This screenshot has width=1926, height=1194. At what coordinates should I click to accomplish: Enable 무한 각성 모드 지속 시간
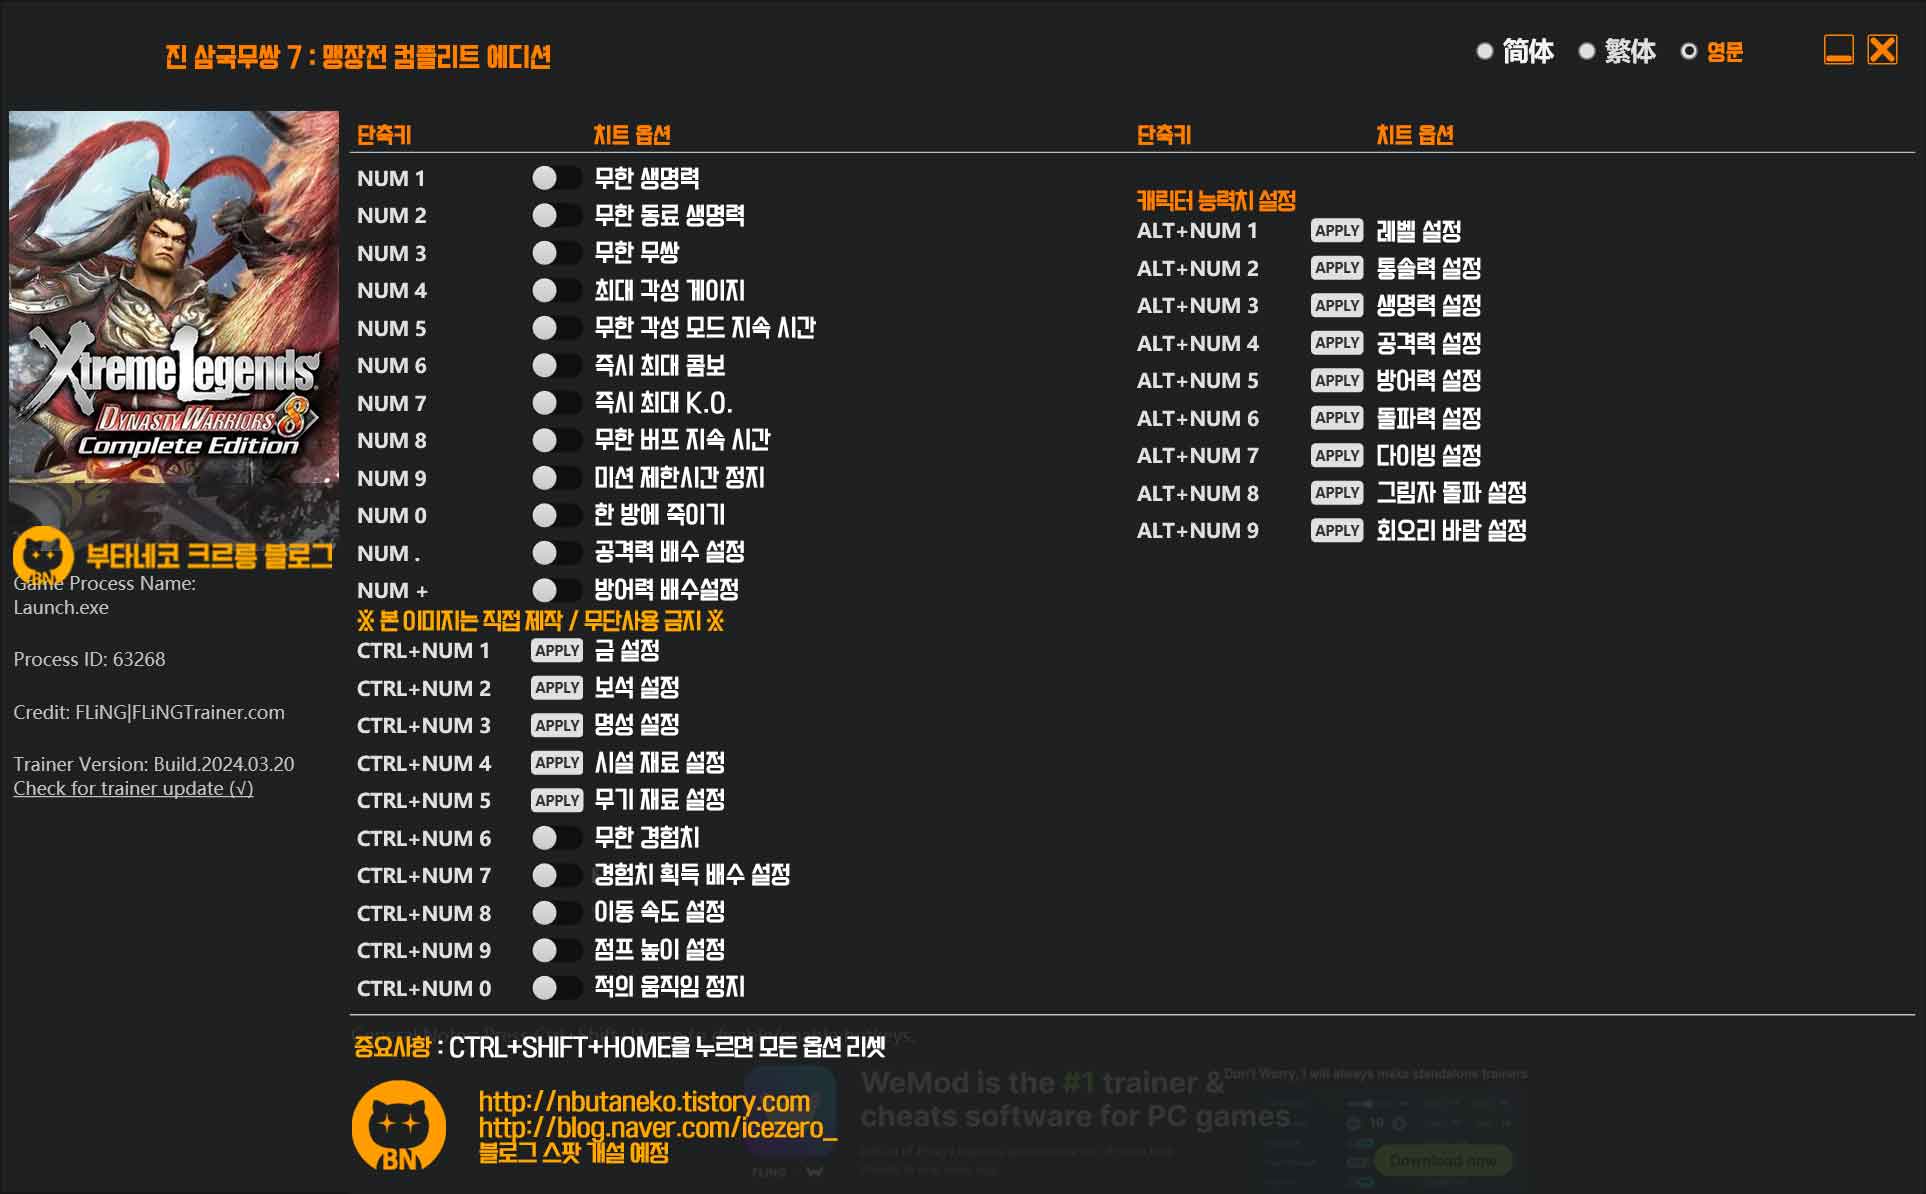click(x=556, y=328)
